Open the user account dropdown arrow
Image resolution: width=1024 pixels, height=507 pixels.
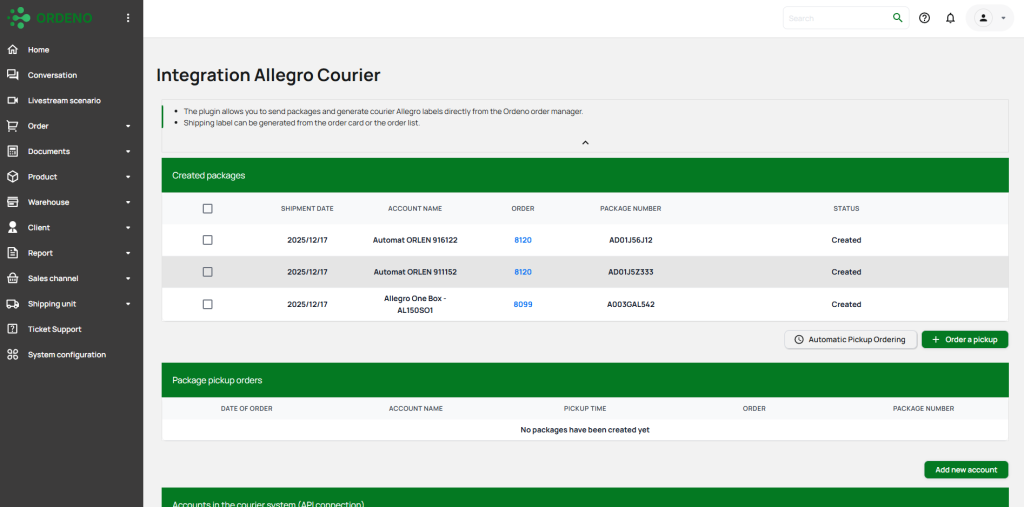[x=1003, y=18]
